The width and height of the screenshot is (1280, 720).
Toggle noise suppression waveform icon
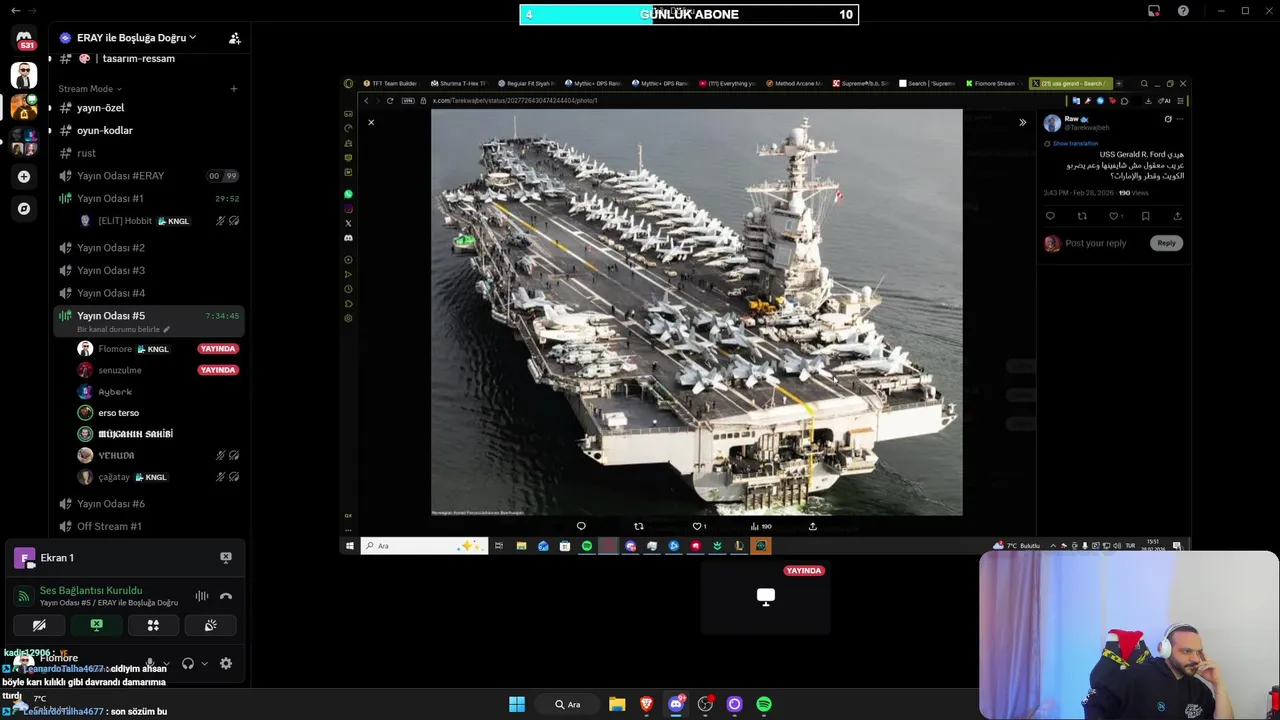point(202,596)
